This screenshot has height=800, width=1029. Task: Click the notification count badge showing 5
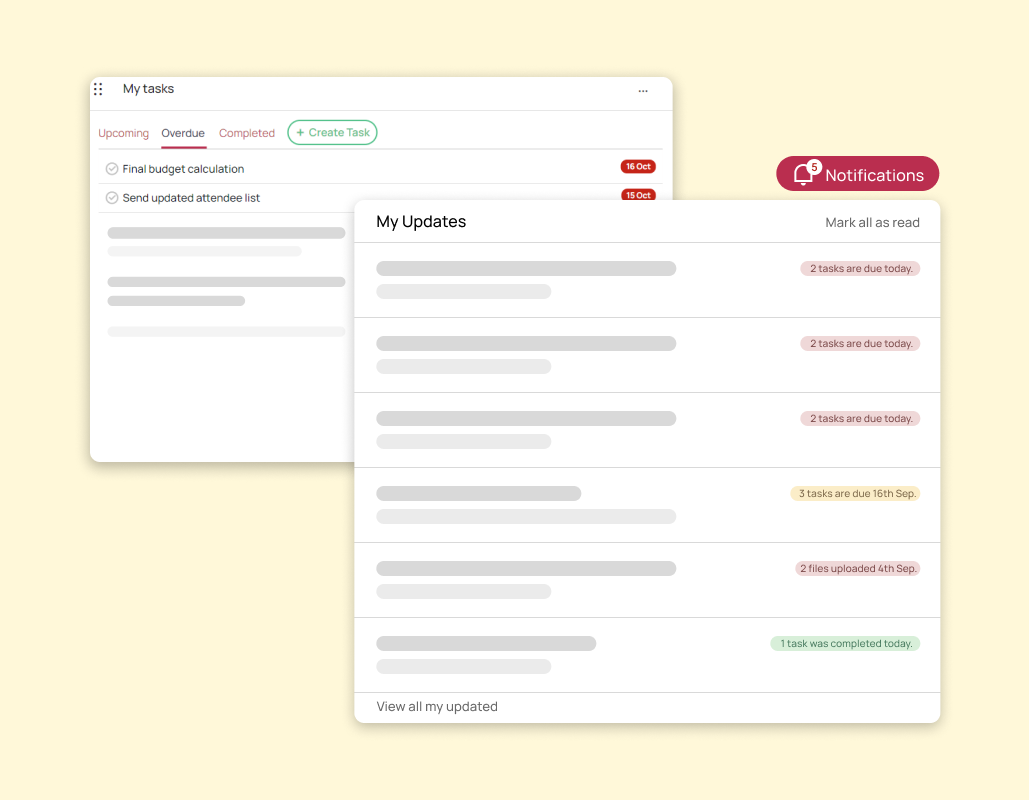[x=814, y=167]
